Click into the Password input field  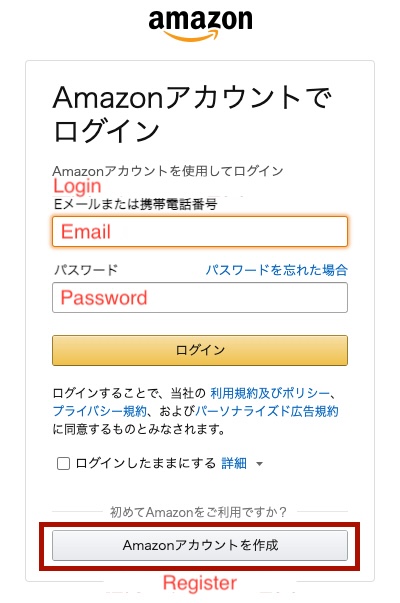[x=200, y=298]
